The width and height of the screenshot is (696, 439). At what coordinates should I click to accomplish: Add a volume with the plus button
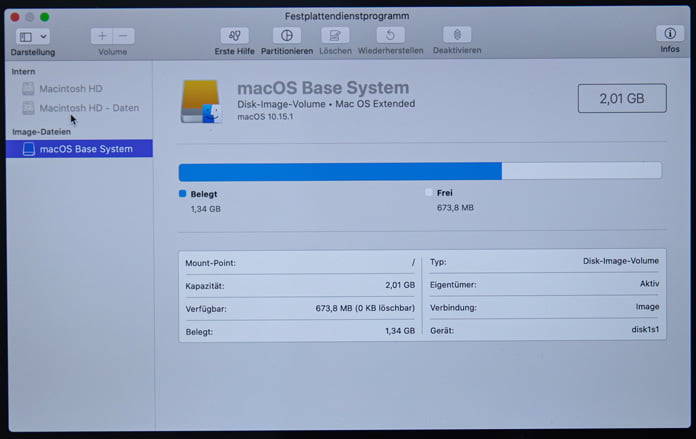(x=102, y=36)
